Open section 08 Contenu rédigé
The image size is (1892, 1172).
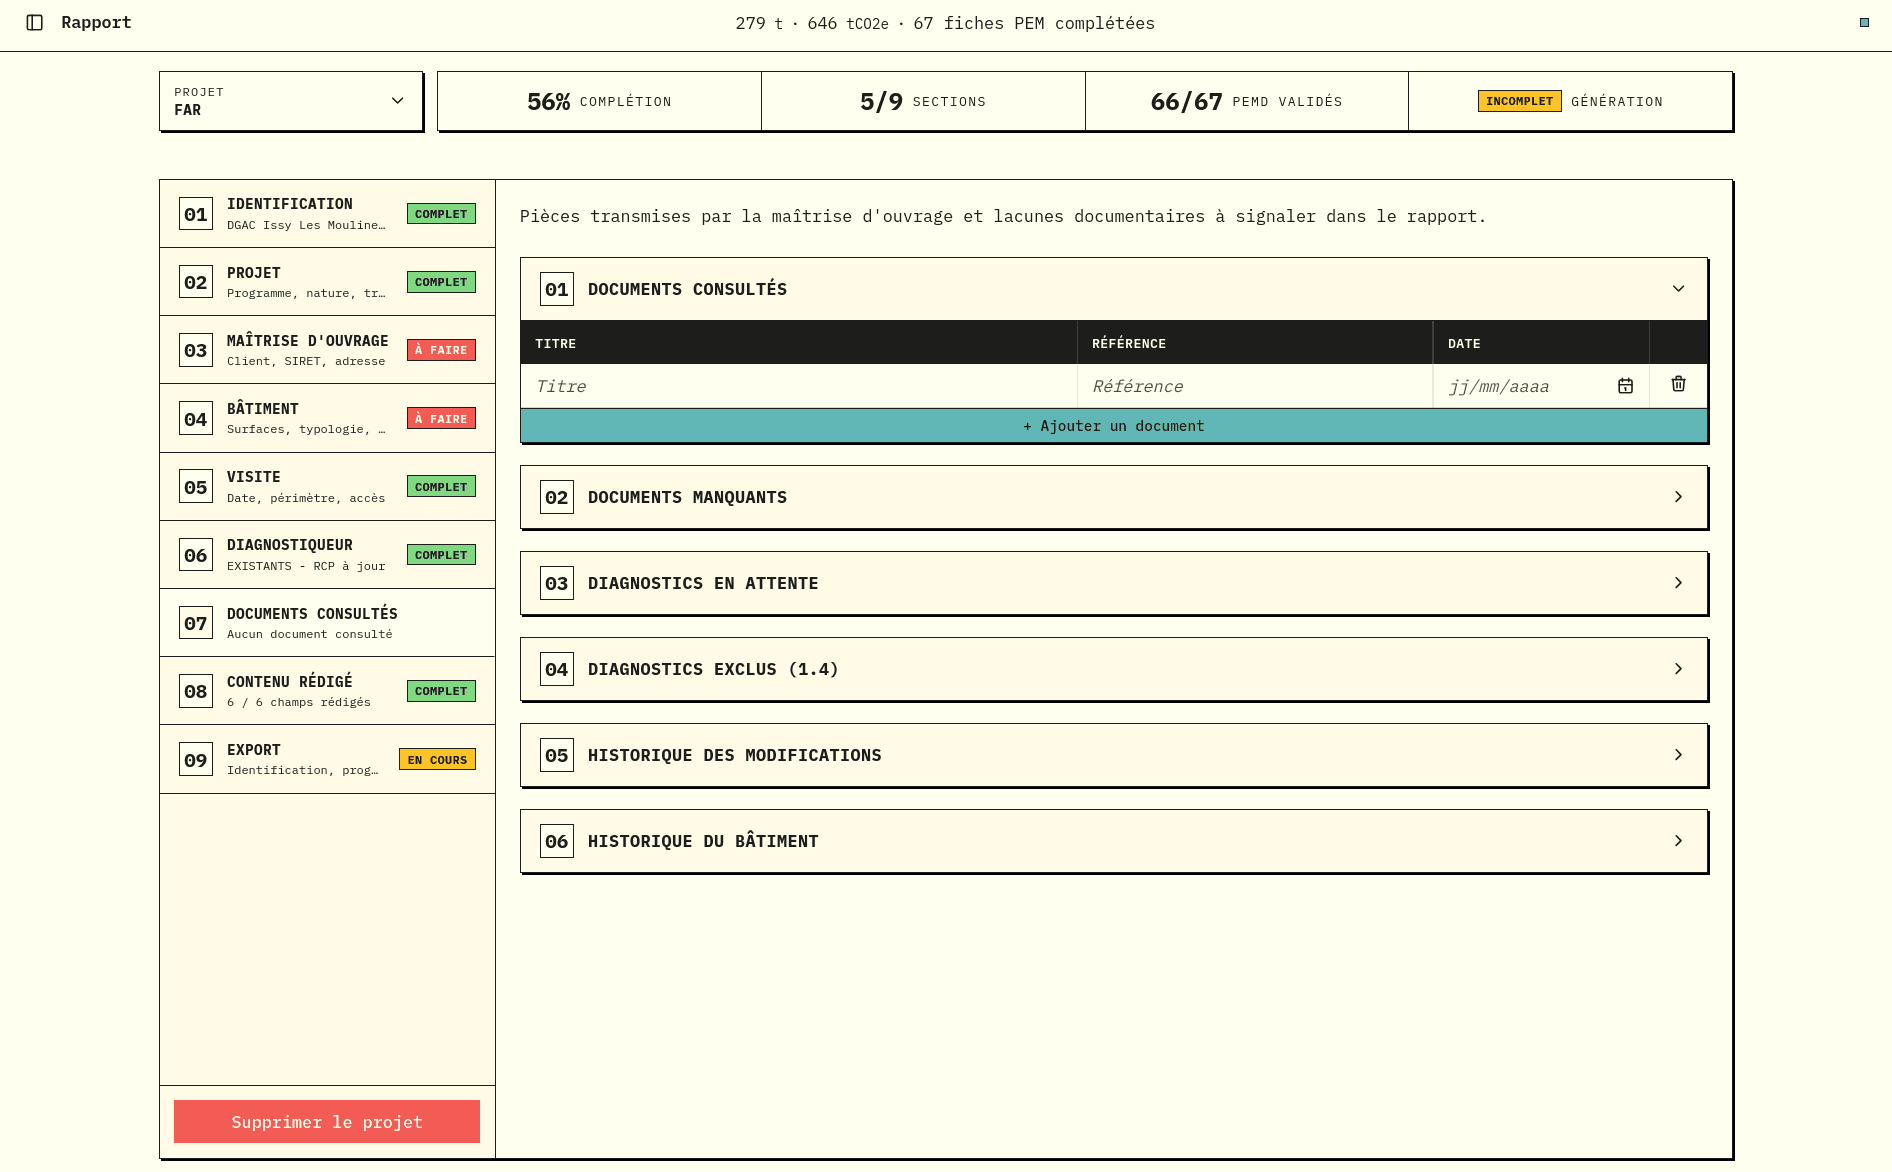click(327, 691)
